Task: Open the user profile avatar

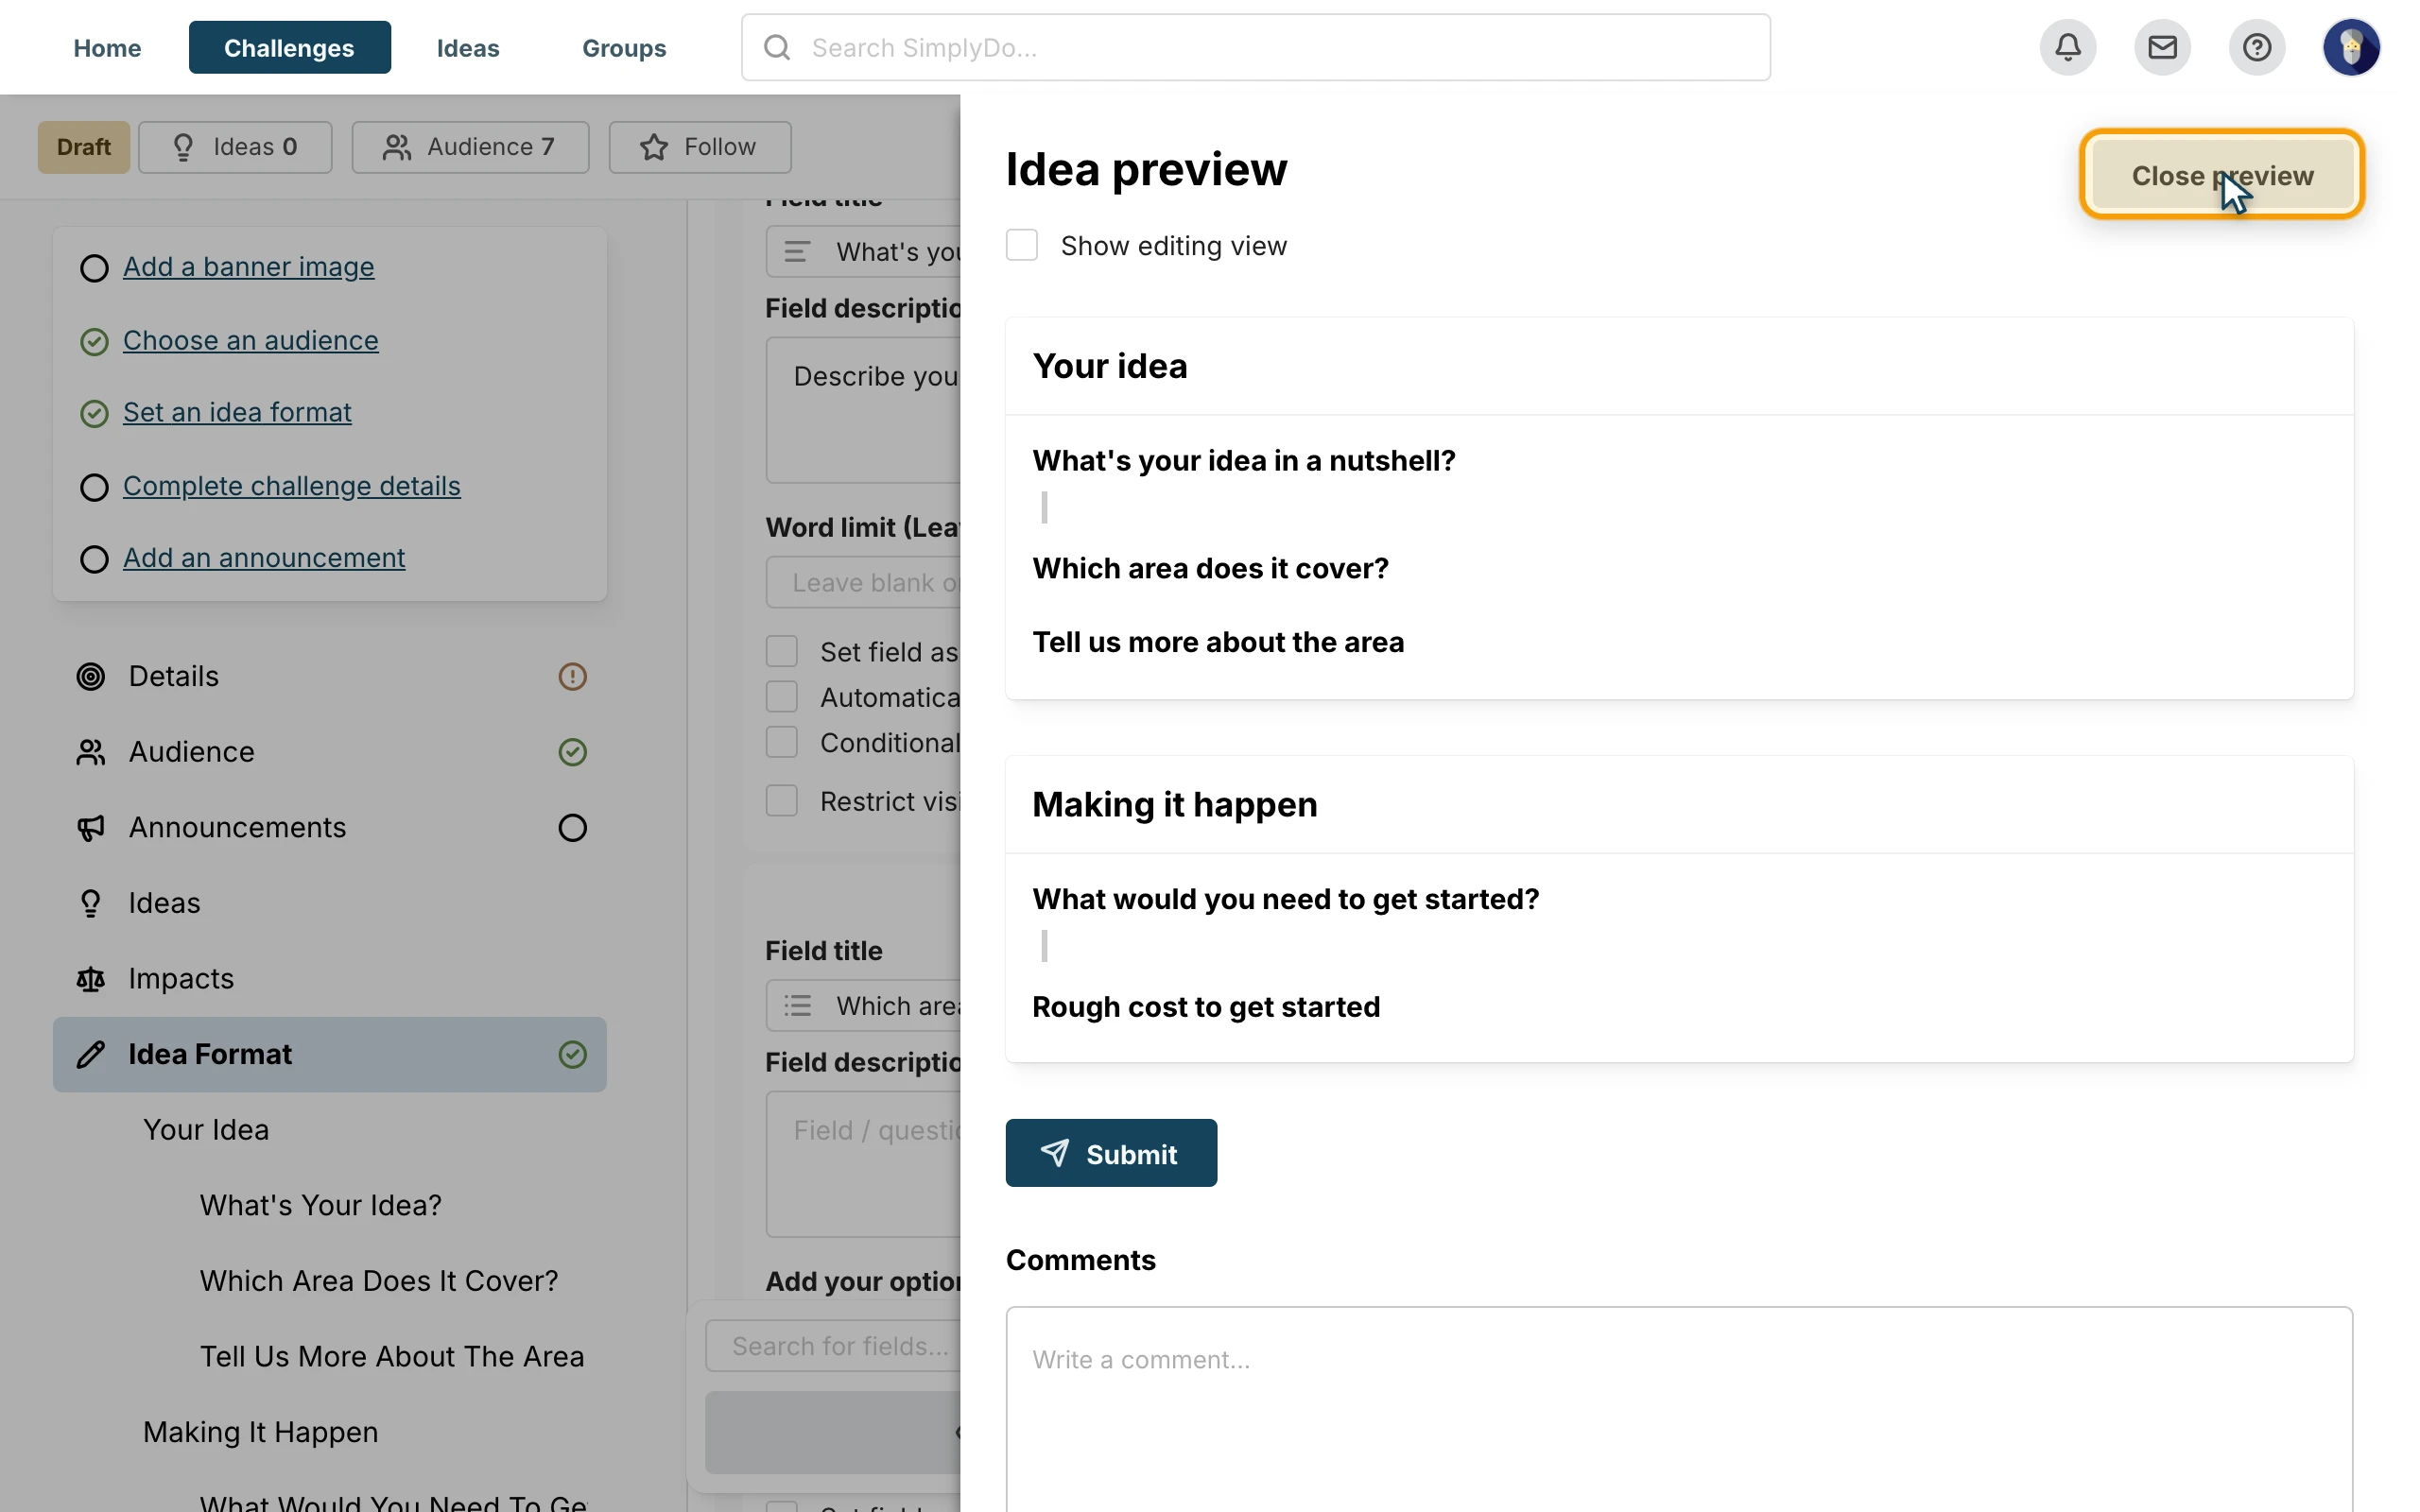Action: pos(2351,47)
